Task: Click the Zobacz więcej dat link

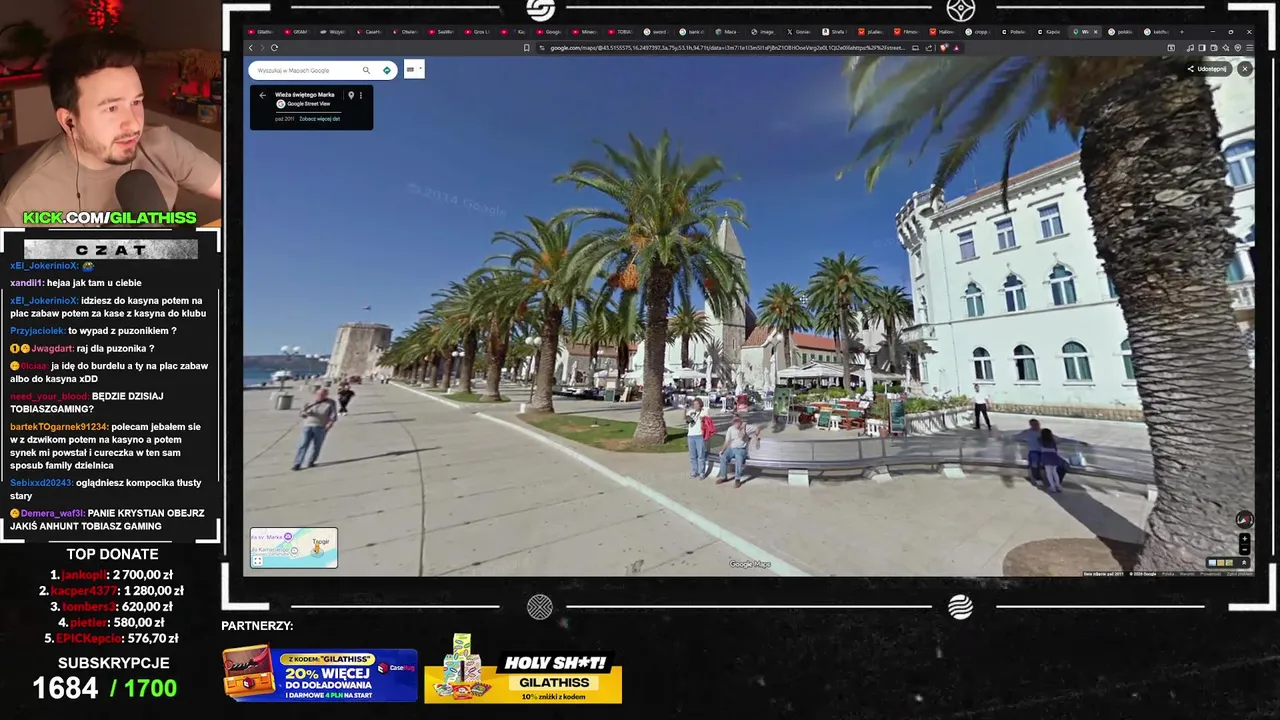Action: pos(320,118)
